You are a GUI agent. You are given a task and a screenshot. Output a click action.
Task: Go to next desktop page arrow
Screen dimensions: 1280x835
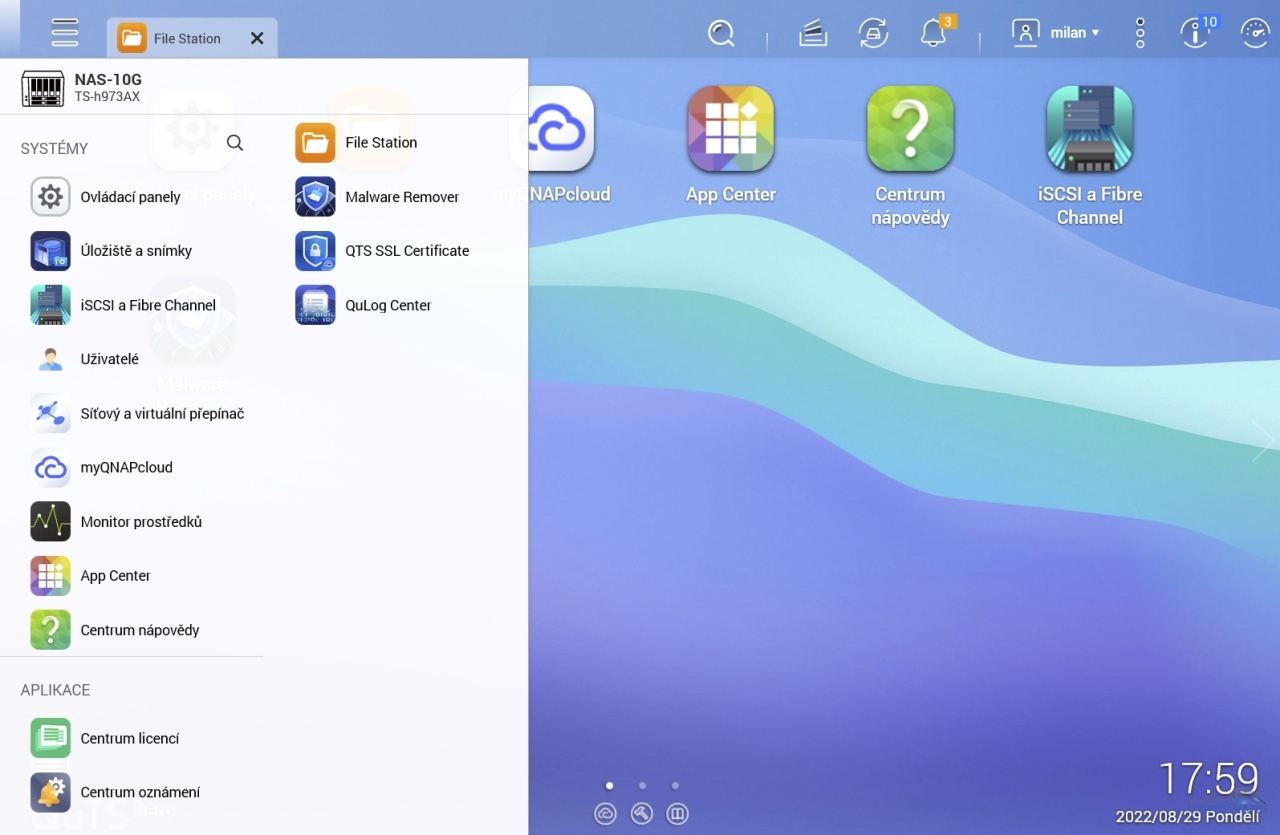pos(1263,441)
